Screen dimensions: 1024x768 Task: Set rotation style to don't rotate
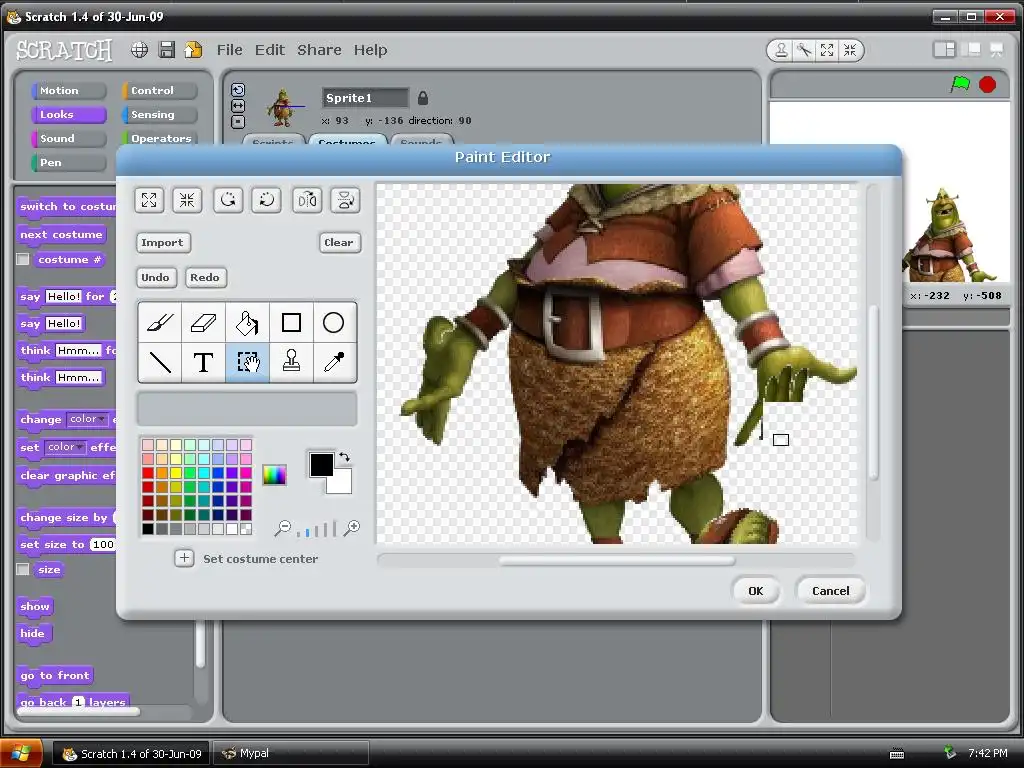click(x=238, y=121)
